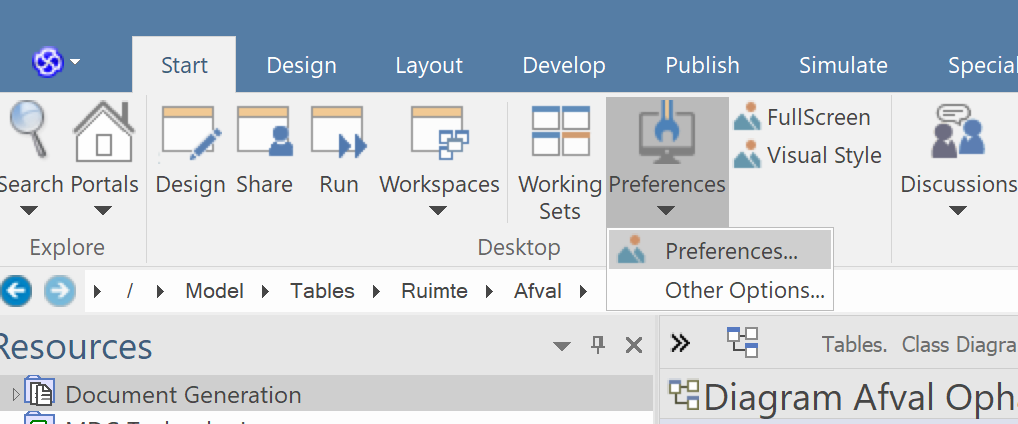
Task: Click the Run icon in Desktop group
Action: click(x=338, y=135)
